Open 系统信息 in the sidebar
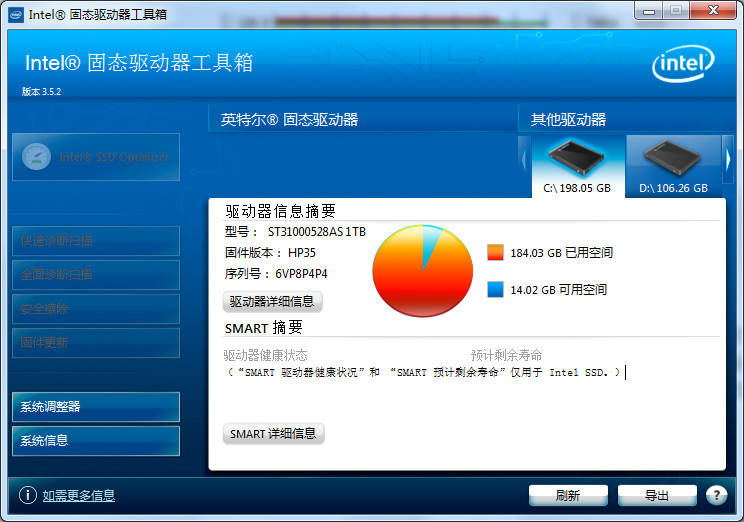This screenshot has height=522, width=744. click(96, 440)
